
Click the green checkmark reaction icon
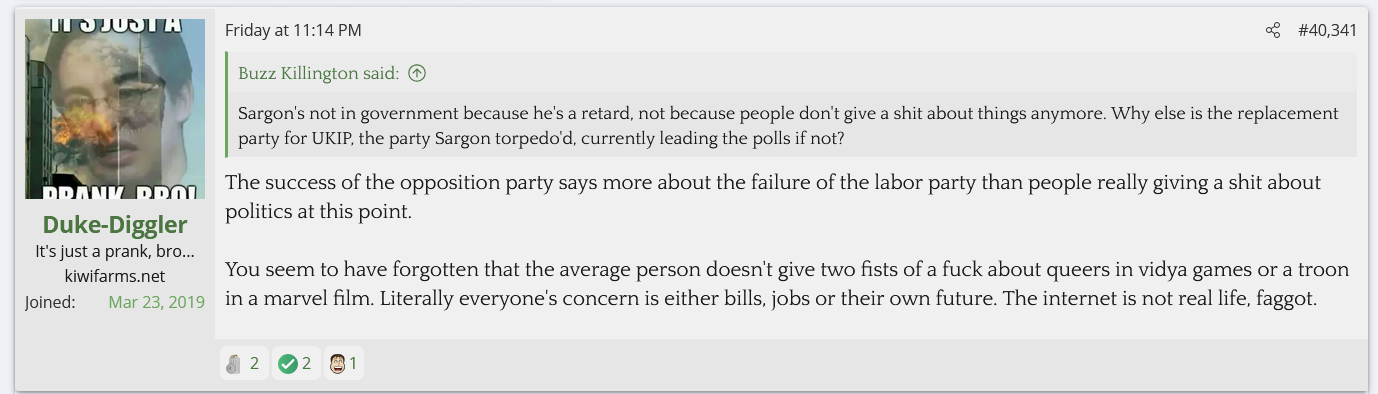[288, 364]
